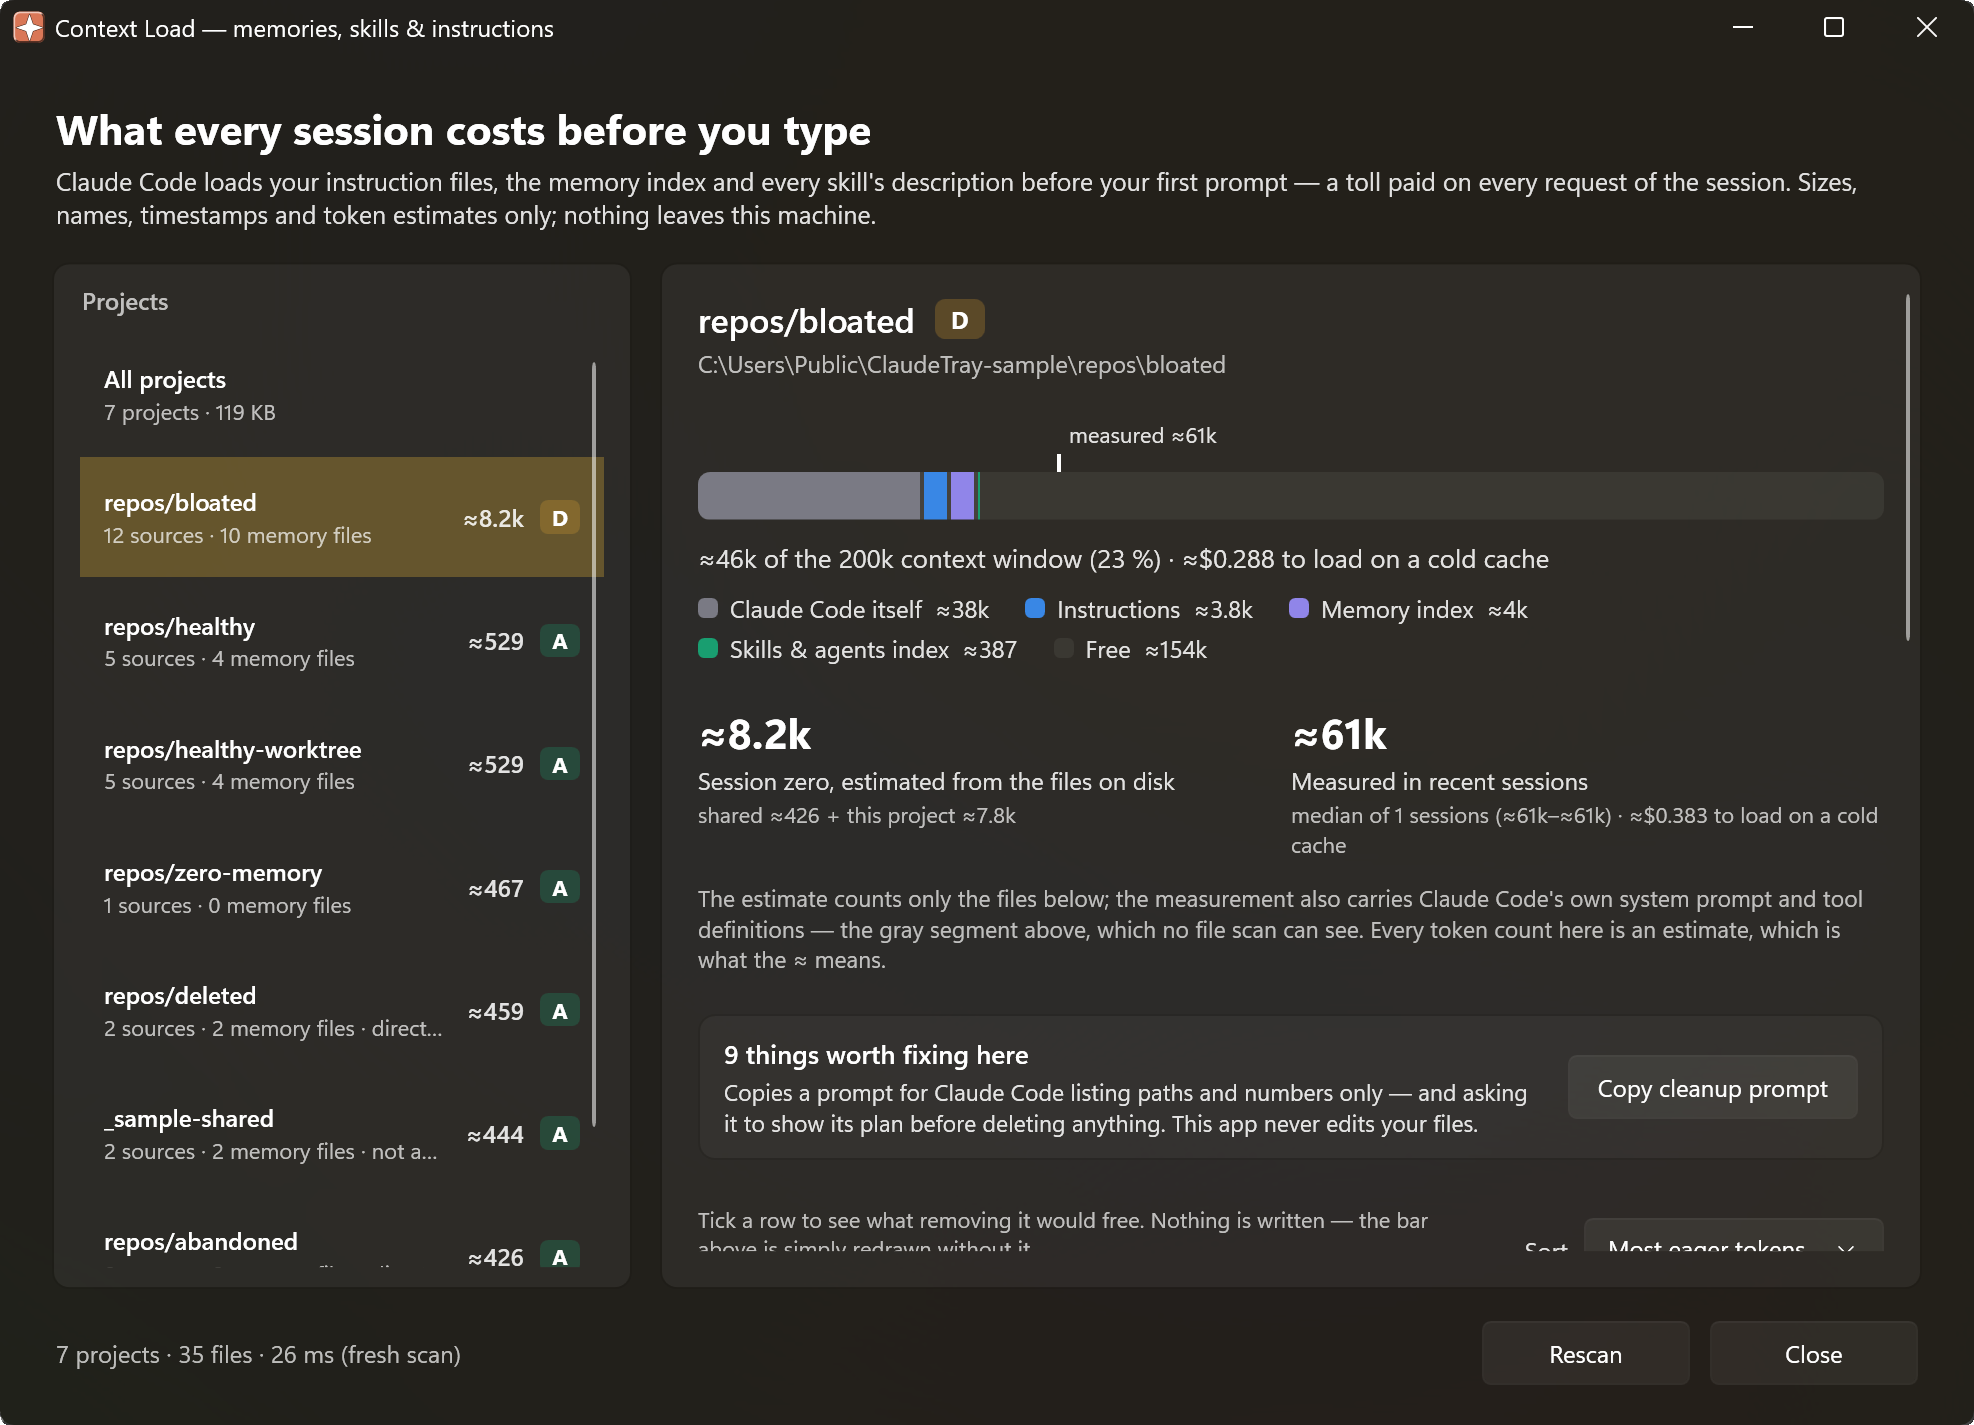Click the large ≈61k measured figure
This screenshot has height=1425, width=1974.
pyautogui.click(x=1339, y=735)
